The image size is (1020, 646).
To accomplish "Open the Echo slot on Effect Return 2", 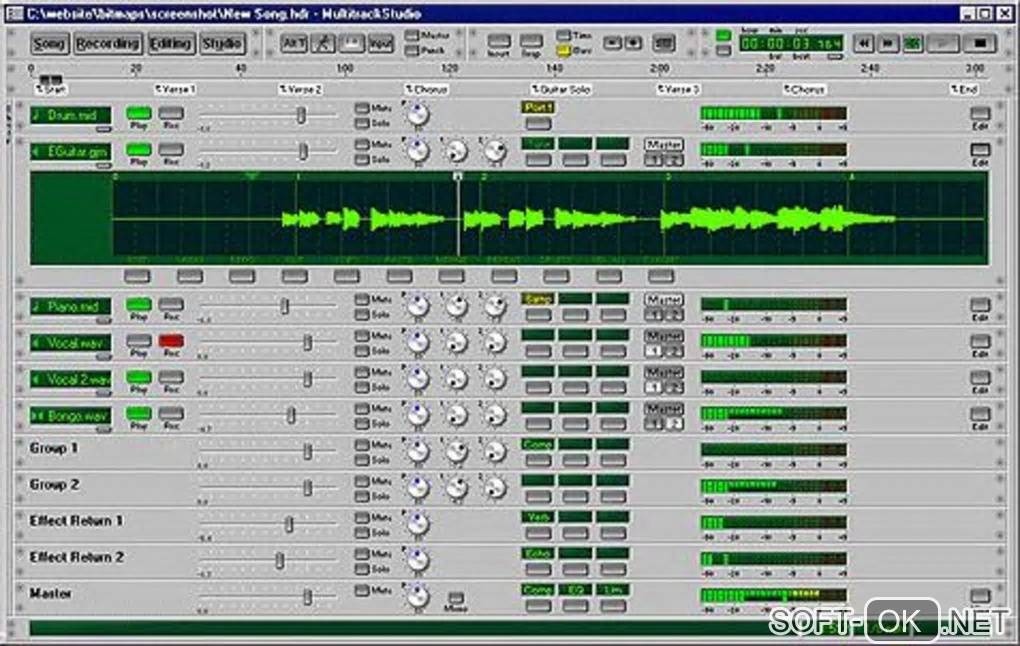I will click(538, 554).
